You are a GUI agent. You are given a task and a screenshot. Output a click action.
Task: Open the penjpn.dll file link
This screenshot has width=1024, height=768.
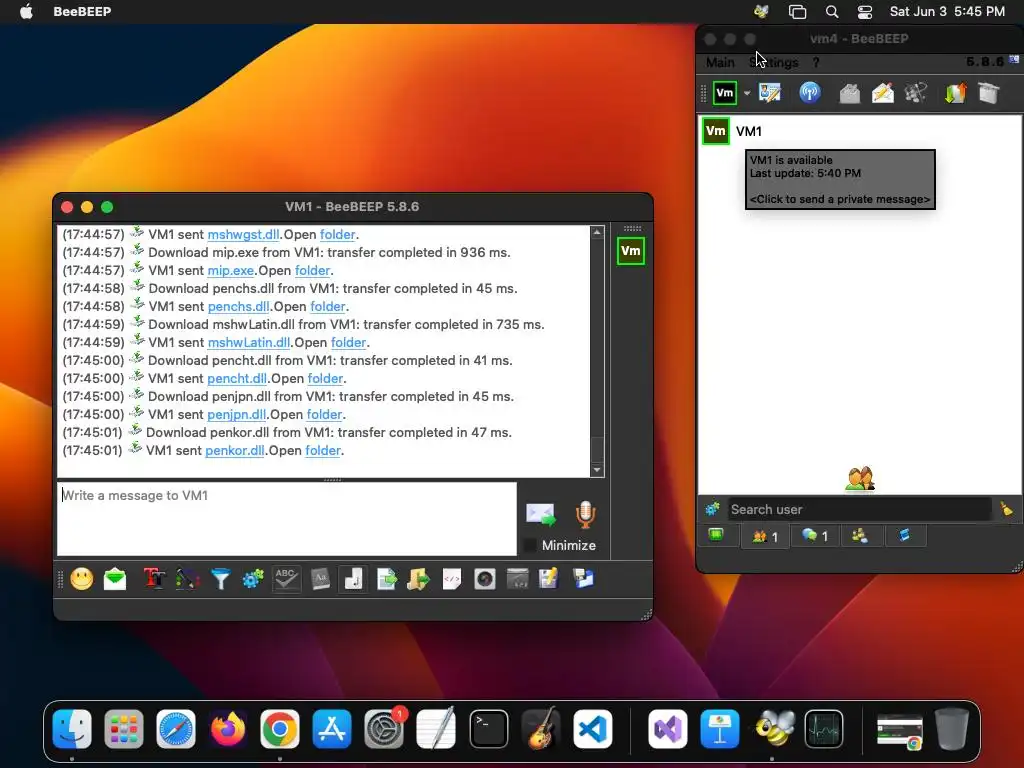[x=236, y=414]
